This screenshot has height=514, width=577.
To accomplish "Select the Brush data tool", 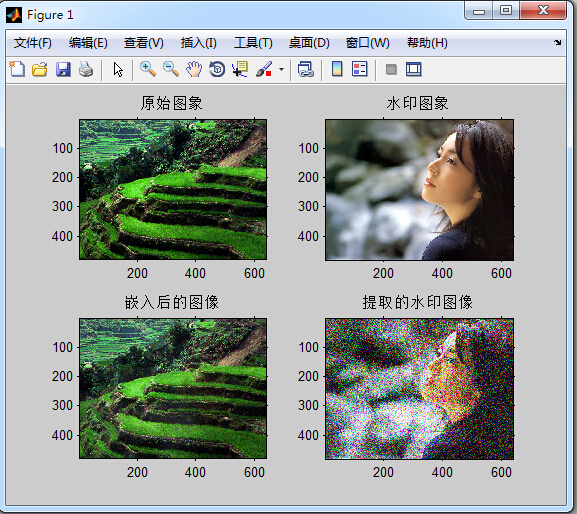I will coord(264,69).
